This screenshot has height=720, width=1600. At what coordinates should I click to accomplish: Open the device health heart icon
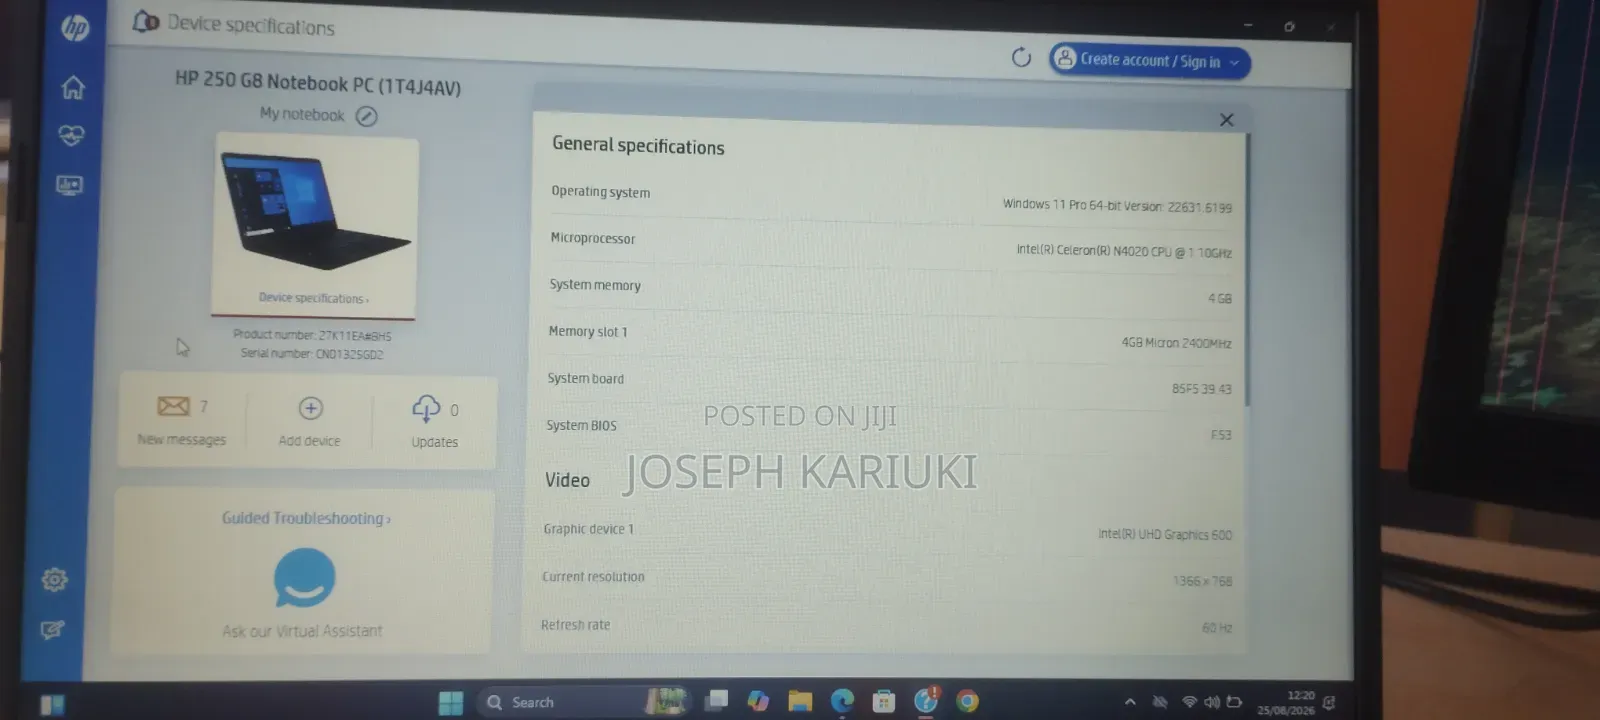pyautogui.click(x=71, y=135)
